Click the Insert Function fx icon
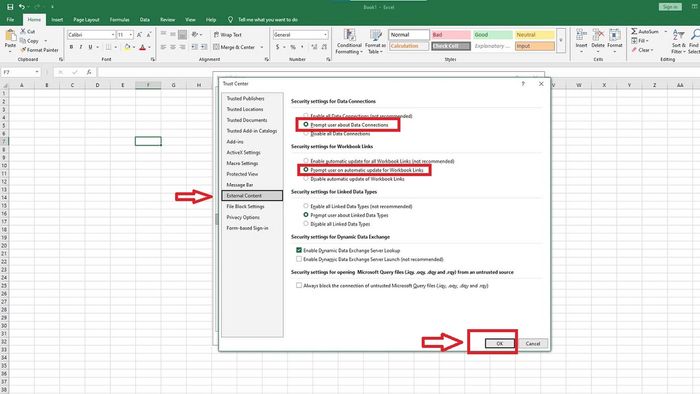This screenshot has width=700, height=394. [89, 72]
